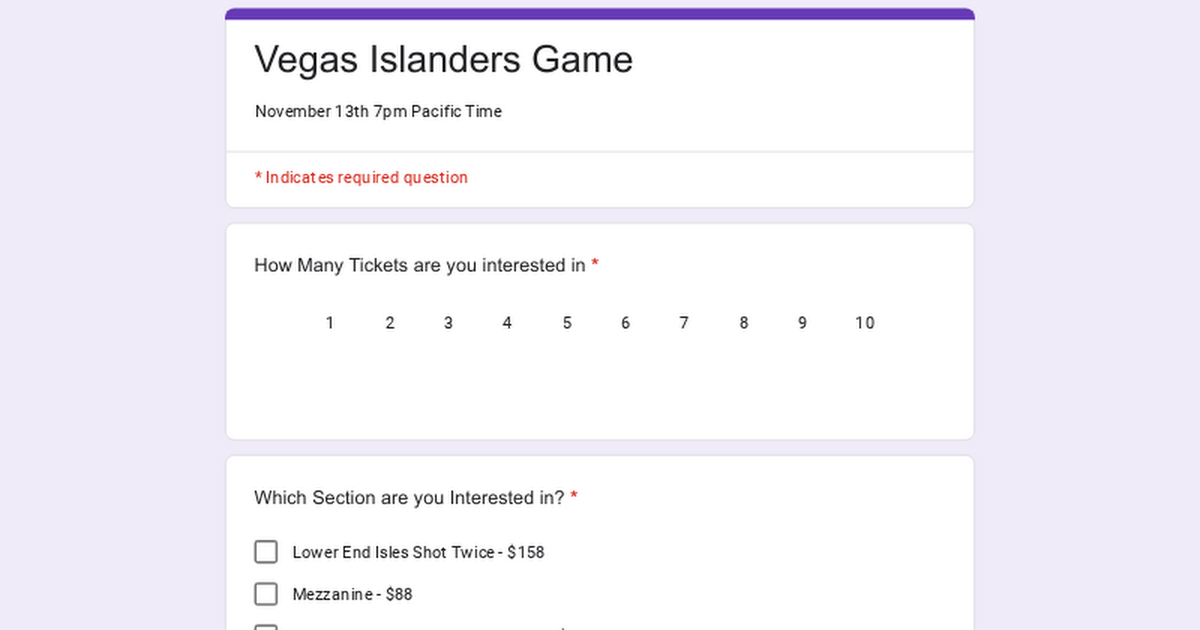Viewport: 1200px width, 630px height.
Task: Select 7 on the ticket scale
Action: click(684, 323)
